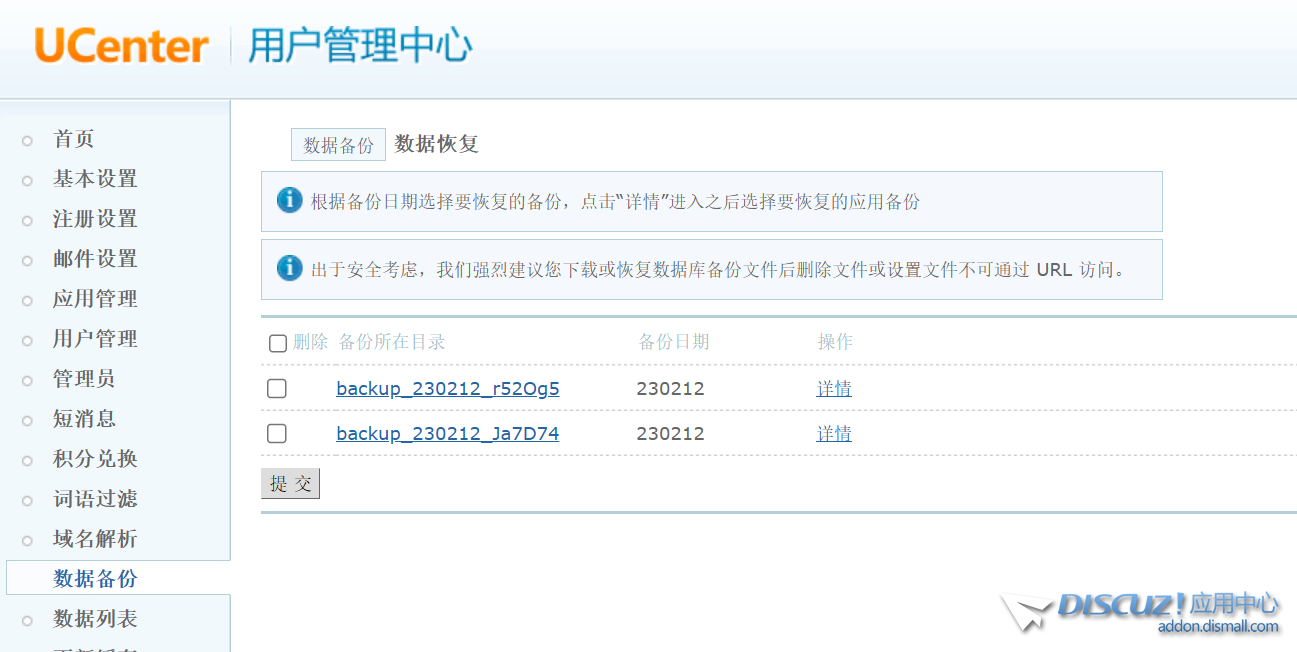Image resolution: width=1297 pixels, height=652 pixels.
Task: Select the 数据恢复 tab
Action: pos(437,144)
